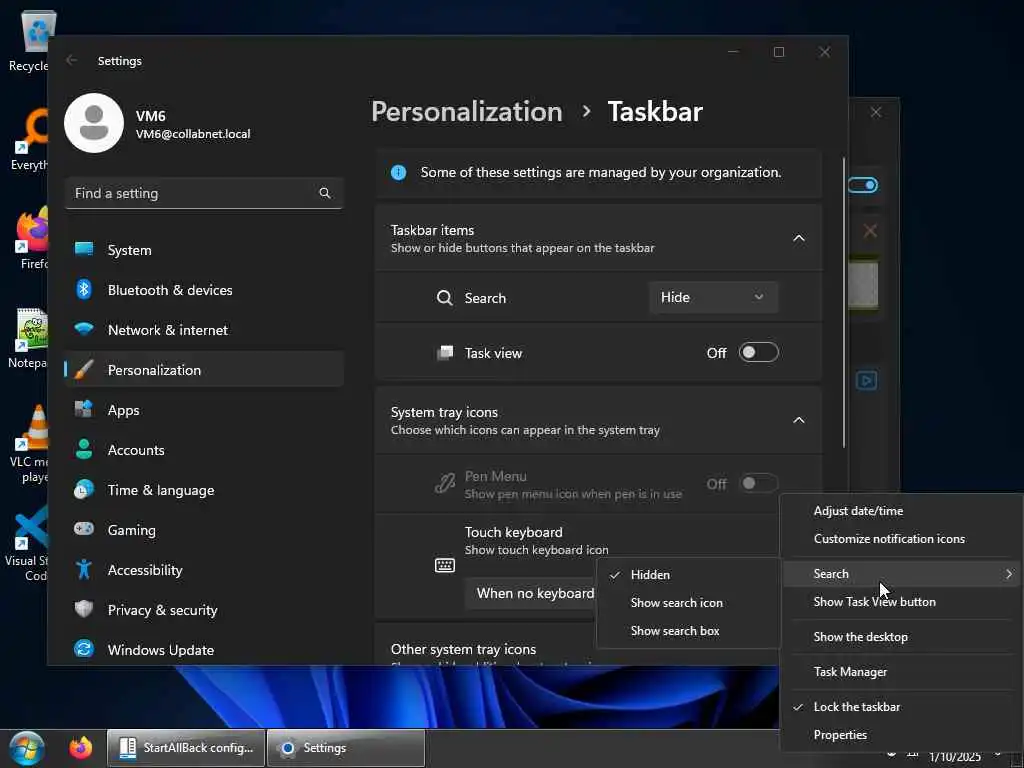Open the Accounts settings category

204,450
